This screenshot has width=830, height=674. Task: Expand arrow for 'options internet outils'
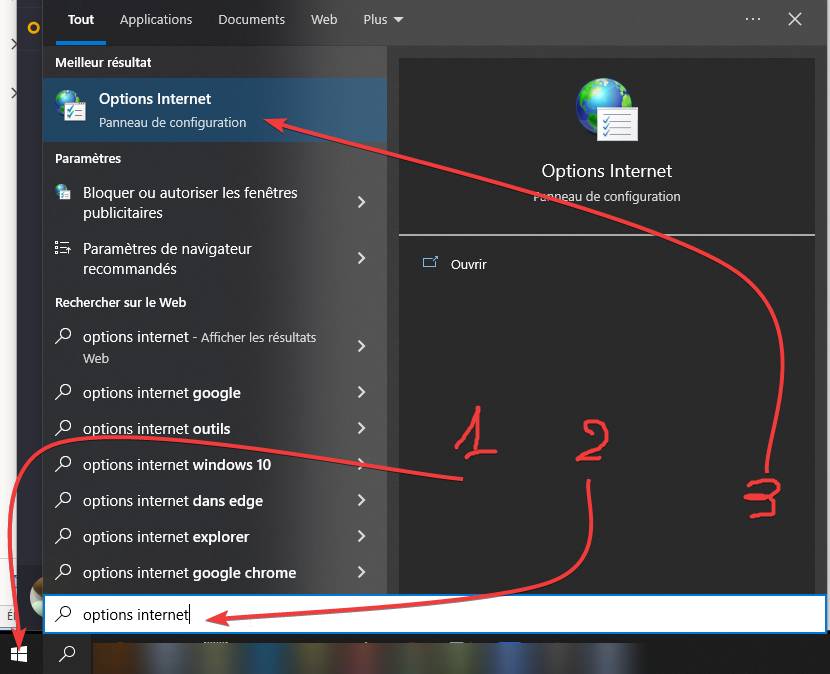point(362,428)
